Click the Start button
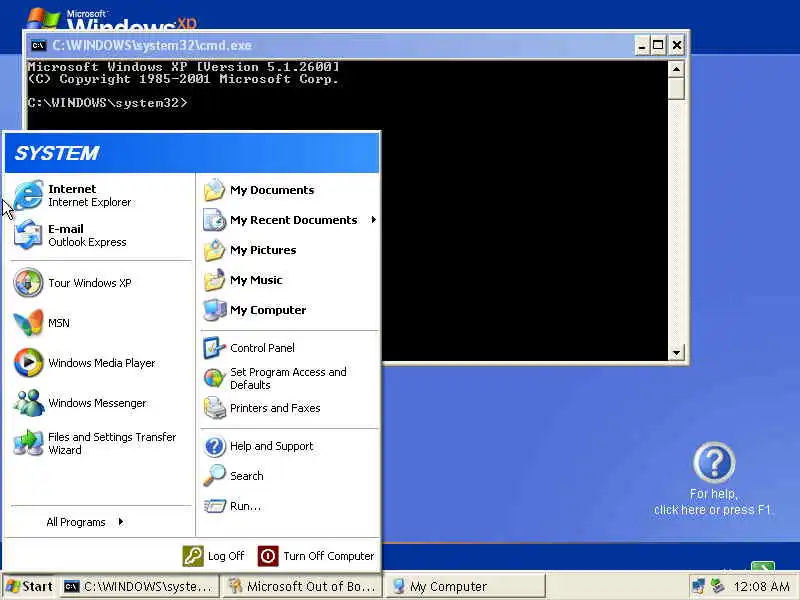This screenshot has height=600, width=800. [30, 586]
